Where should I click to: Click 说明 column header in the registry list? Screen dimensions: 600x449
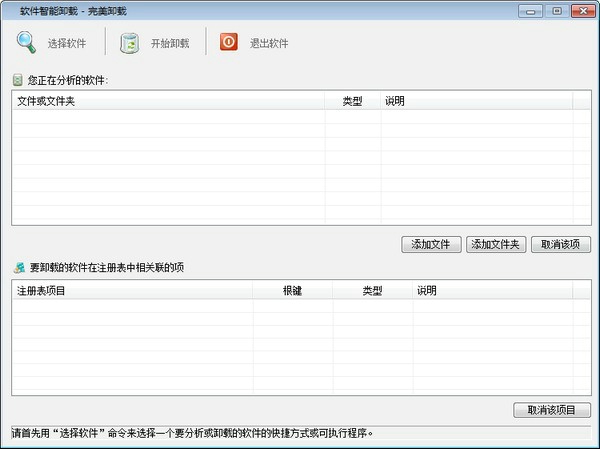tap(492, 291)
